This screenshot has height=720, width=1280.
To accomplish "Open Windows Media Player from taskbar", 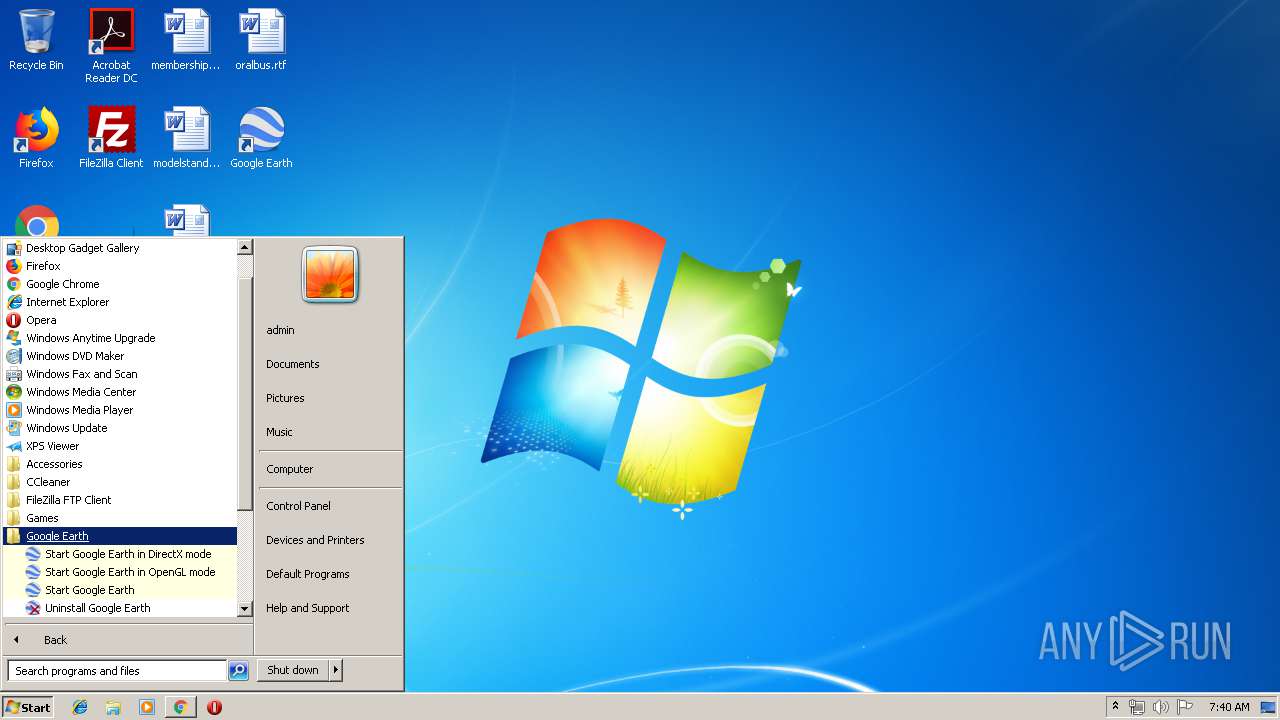I will click(147, 707).
